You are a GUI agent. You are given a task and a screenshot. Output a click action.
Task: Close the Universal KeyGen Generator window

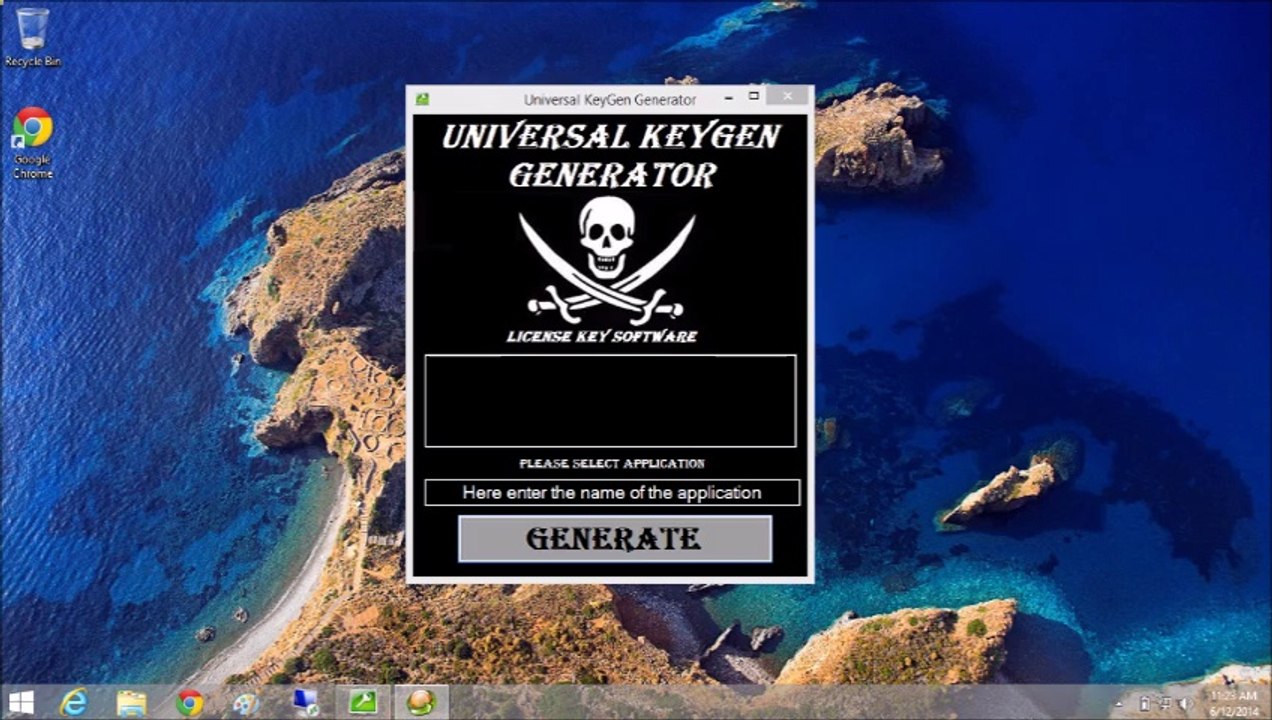[x=788, y=96]
